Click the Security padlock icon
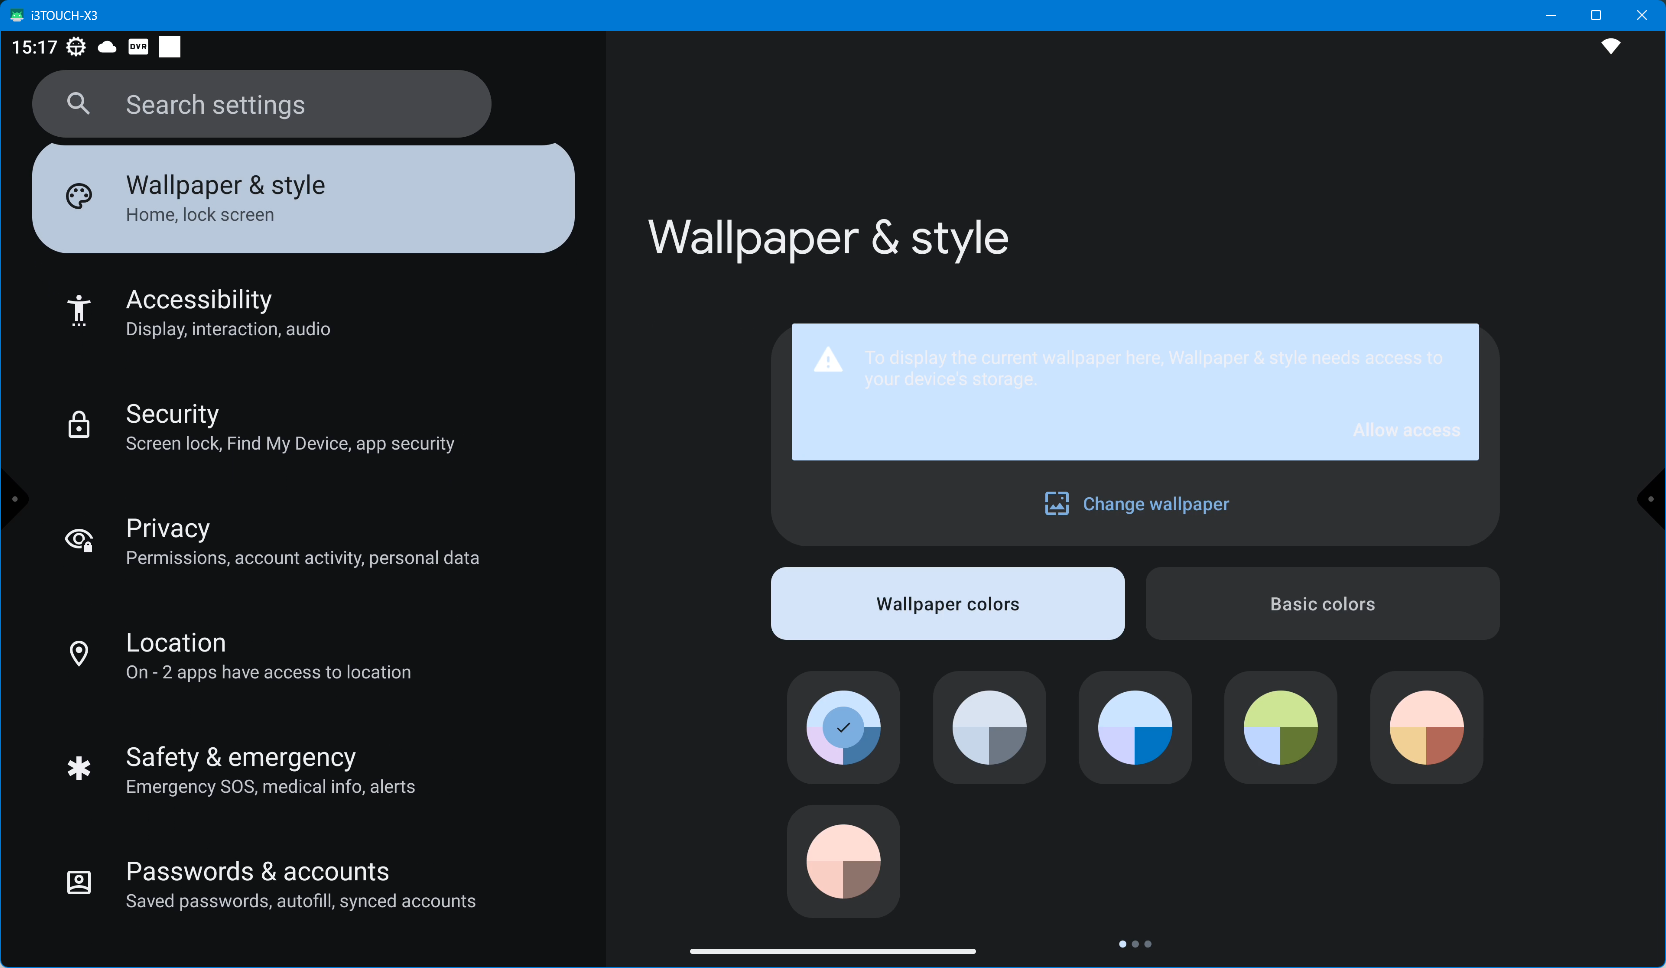Screen dimensions: 1666x968 tap(79, 426)
